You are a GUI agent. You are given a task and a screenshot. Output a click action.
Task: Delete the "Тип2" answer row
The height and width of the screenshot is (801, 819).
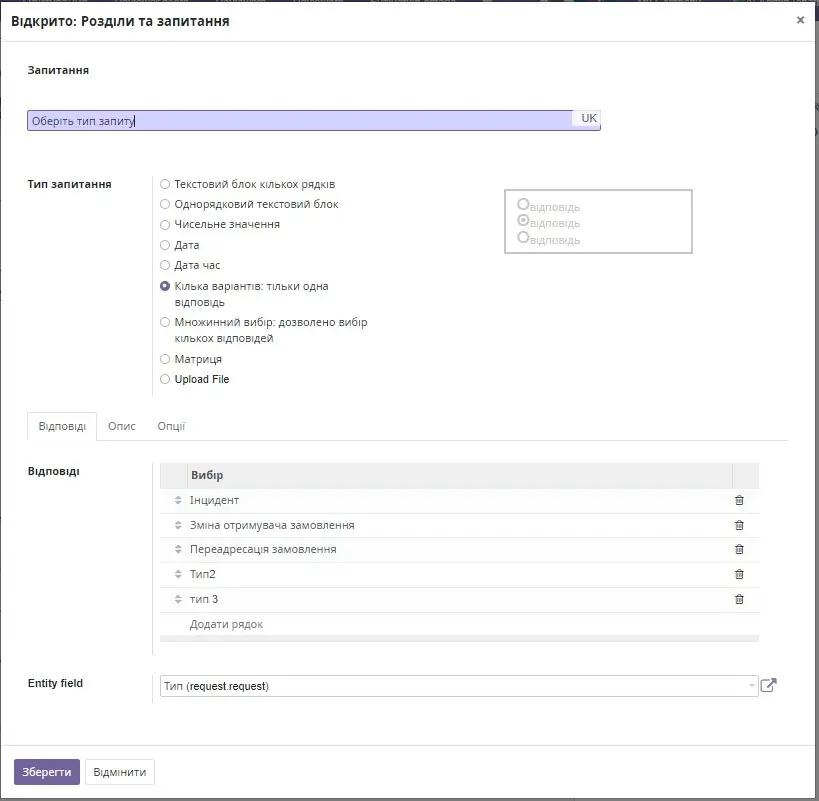tap(739, 574)
